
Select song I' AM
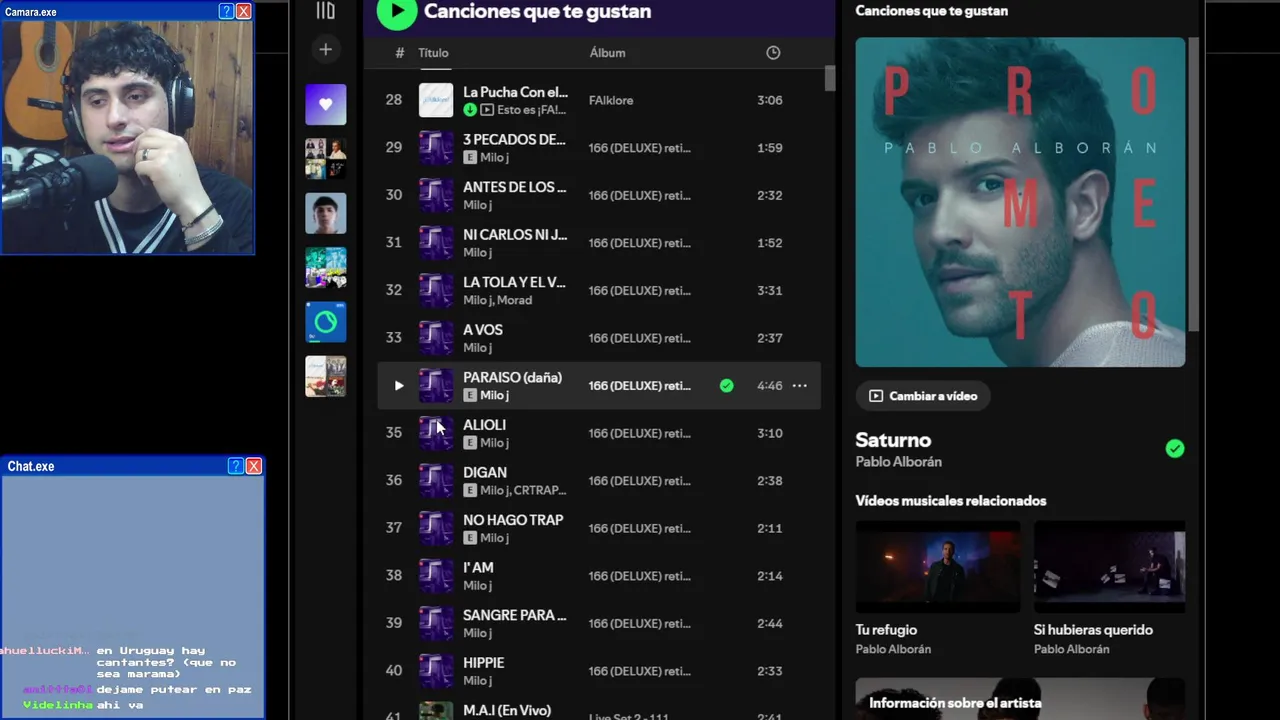[478, 568]
